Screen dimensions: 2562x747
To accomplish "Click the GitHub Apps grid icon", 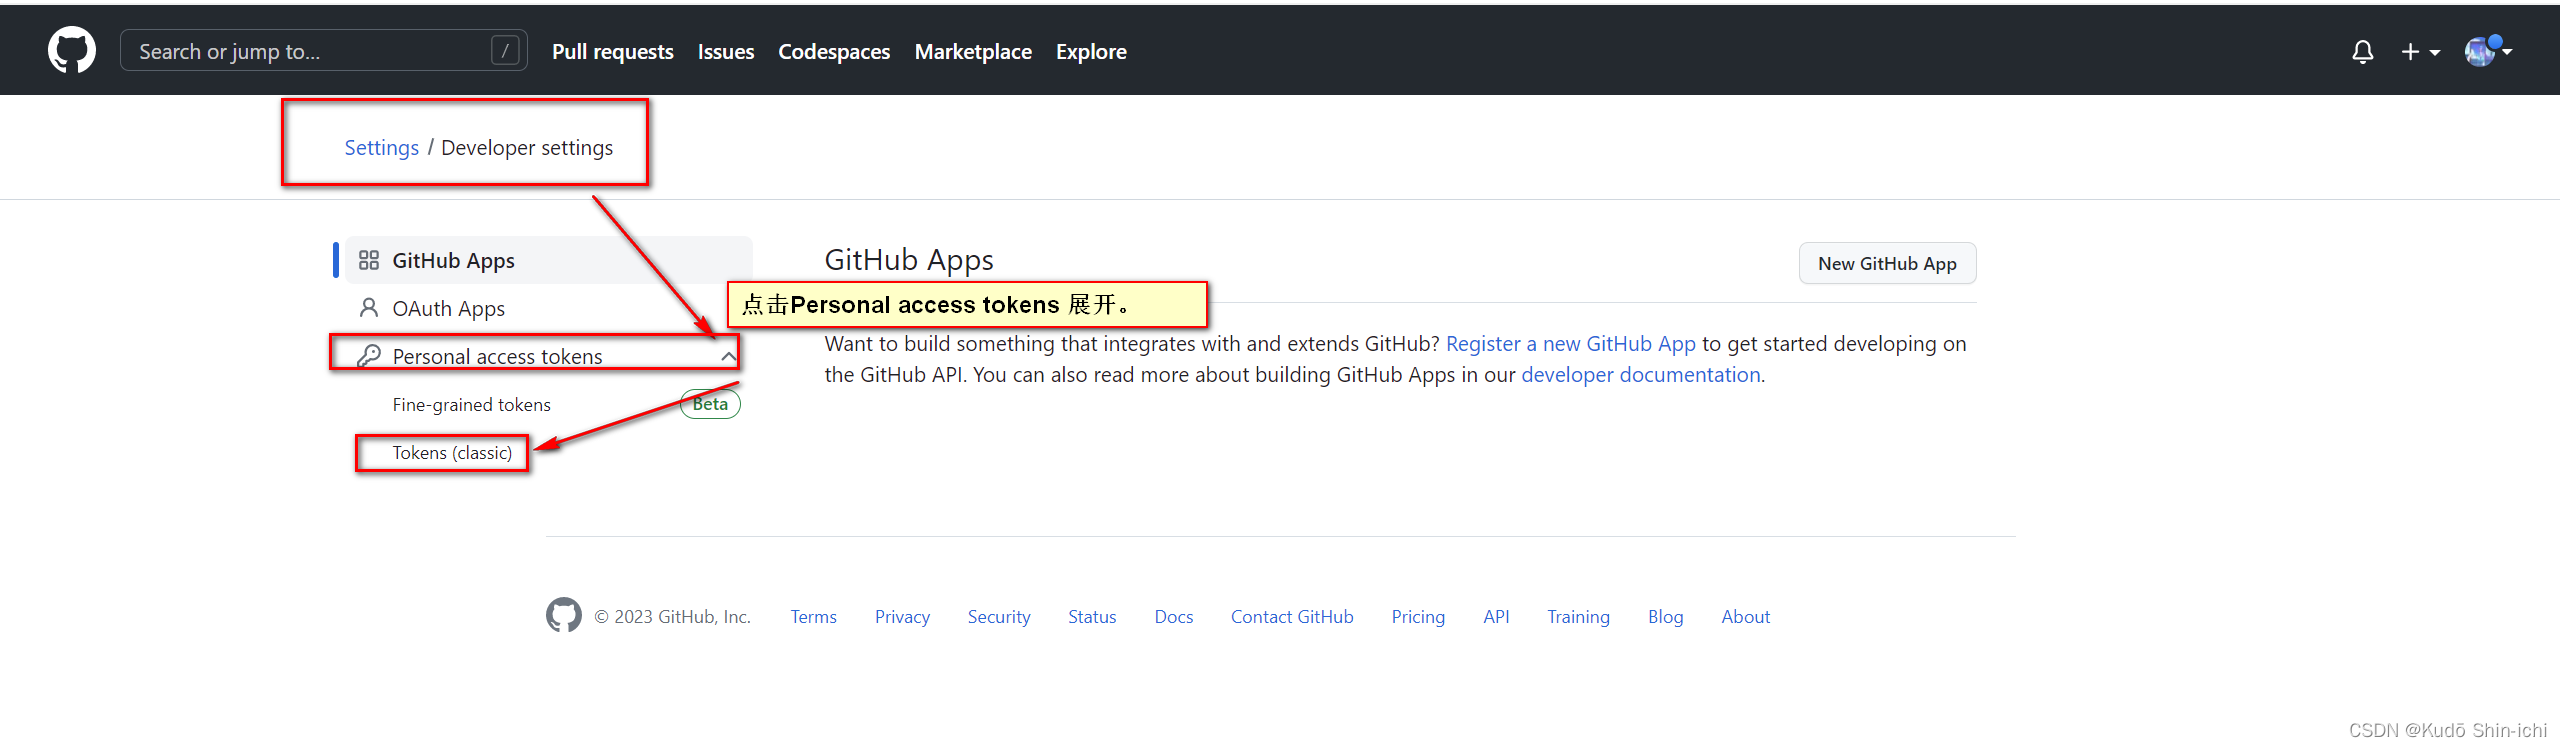I will coord(369,260).
